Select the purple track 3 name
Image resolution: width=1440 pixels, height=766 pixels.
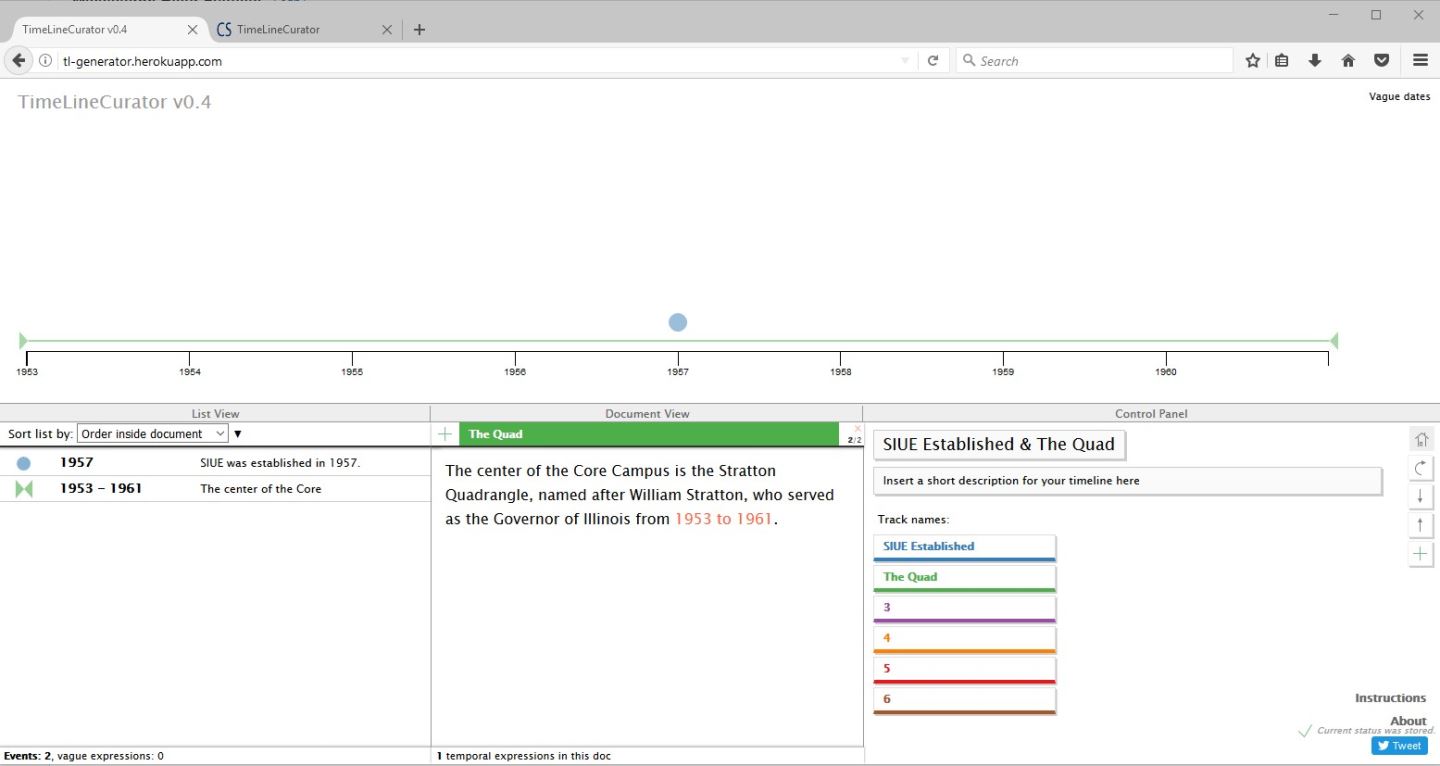(964, 608)
